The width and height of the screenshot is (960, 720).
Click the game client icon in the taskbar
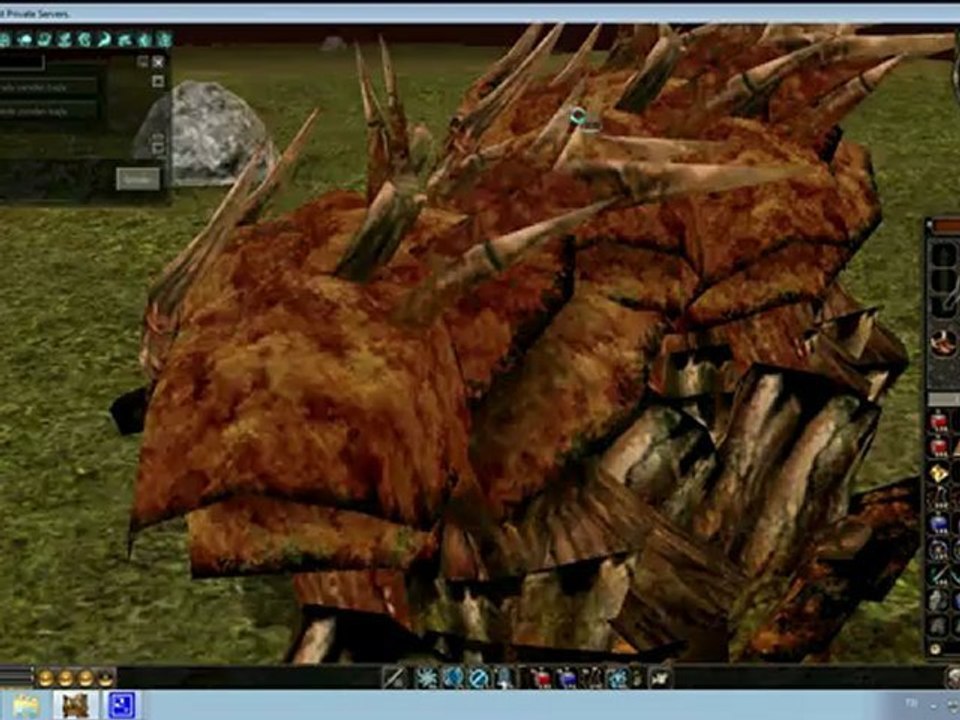75,706
